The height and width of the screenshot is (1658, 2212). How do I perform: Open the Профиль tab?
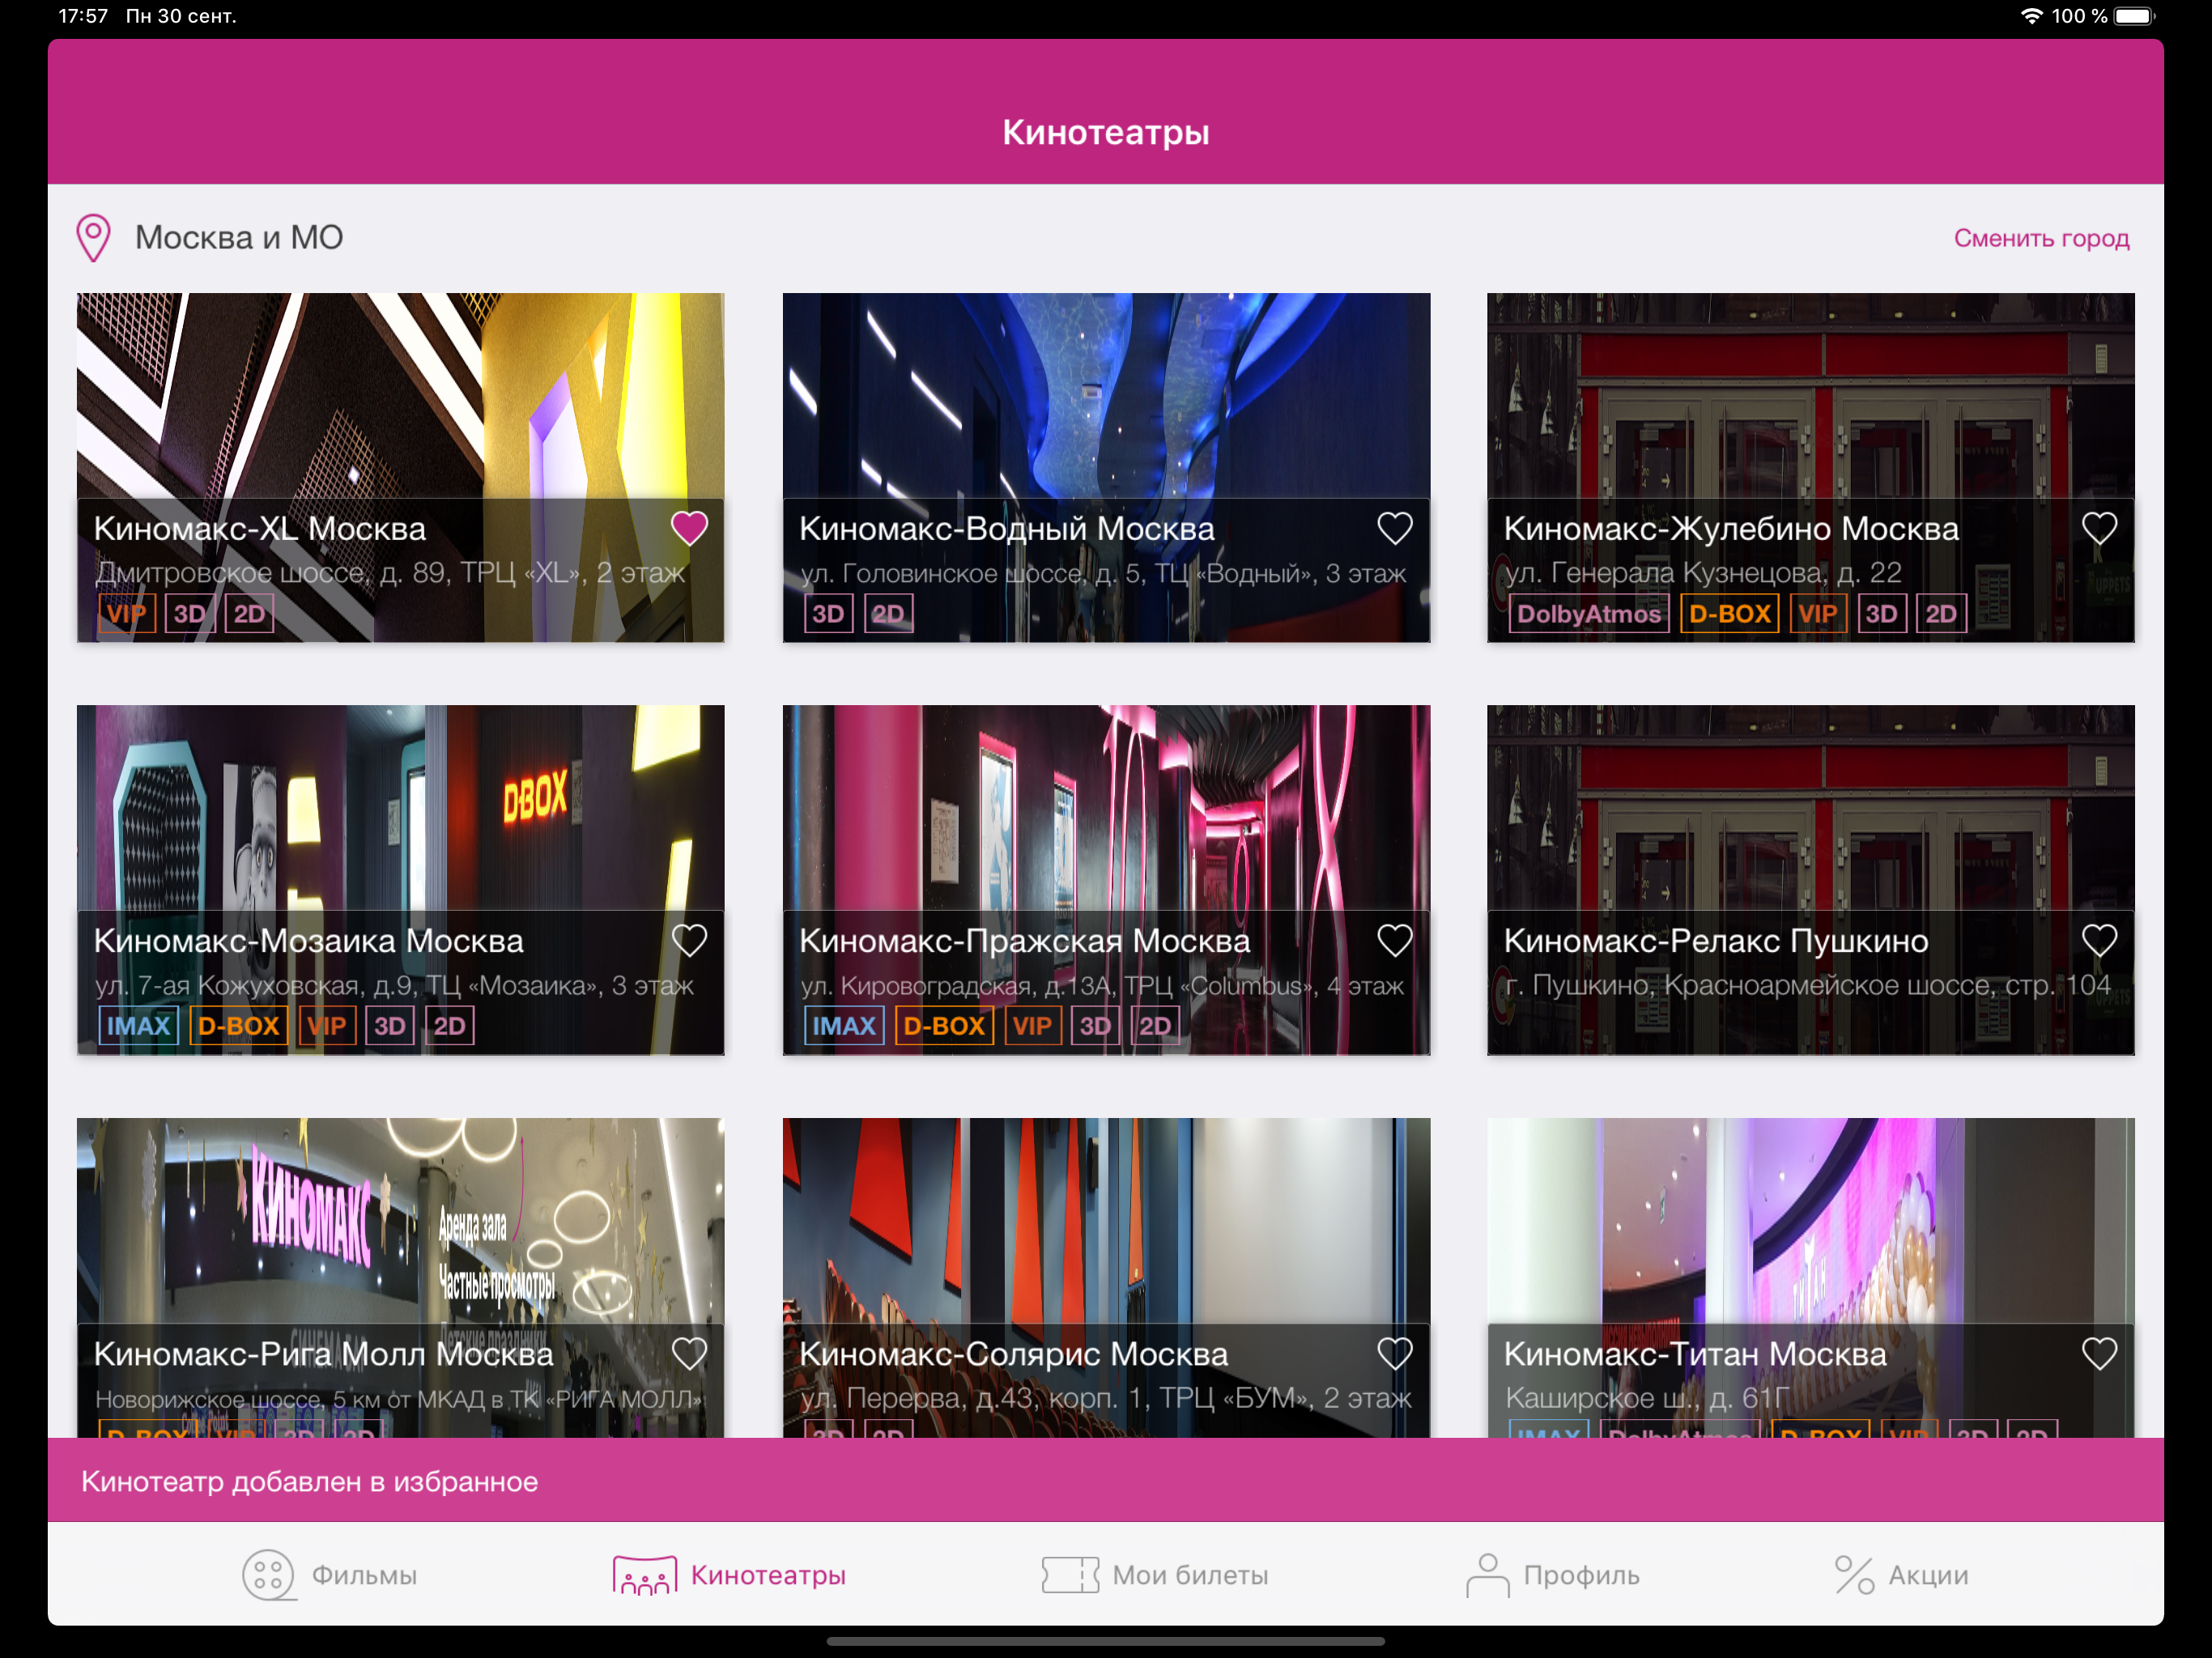coord(1553,1575)
